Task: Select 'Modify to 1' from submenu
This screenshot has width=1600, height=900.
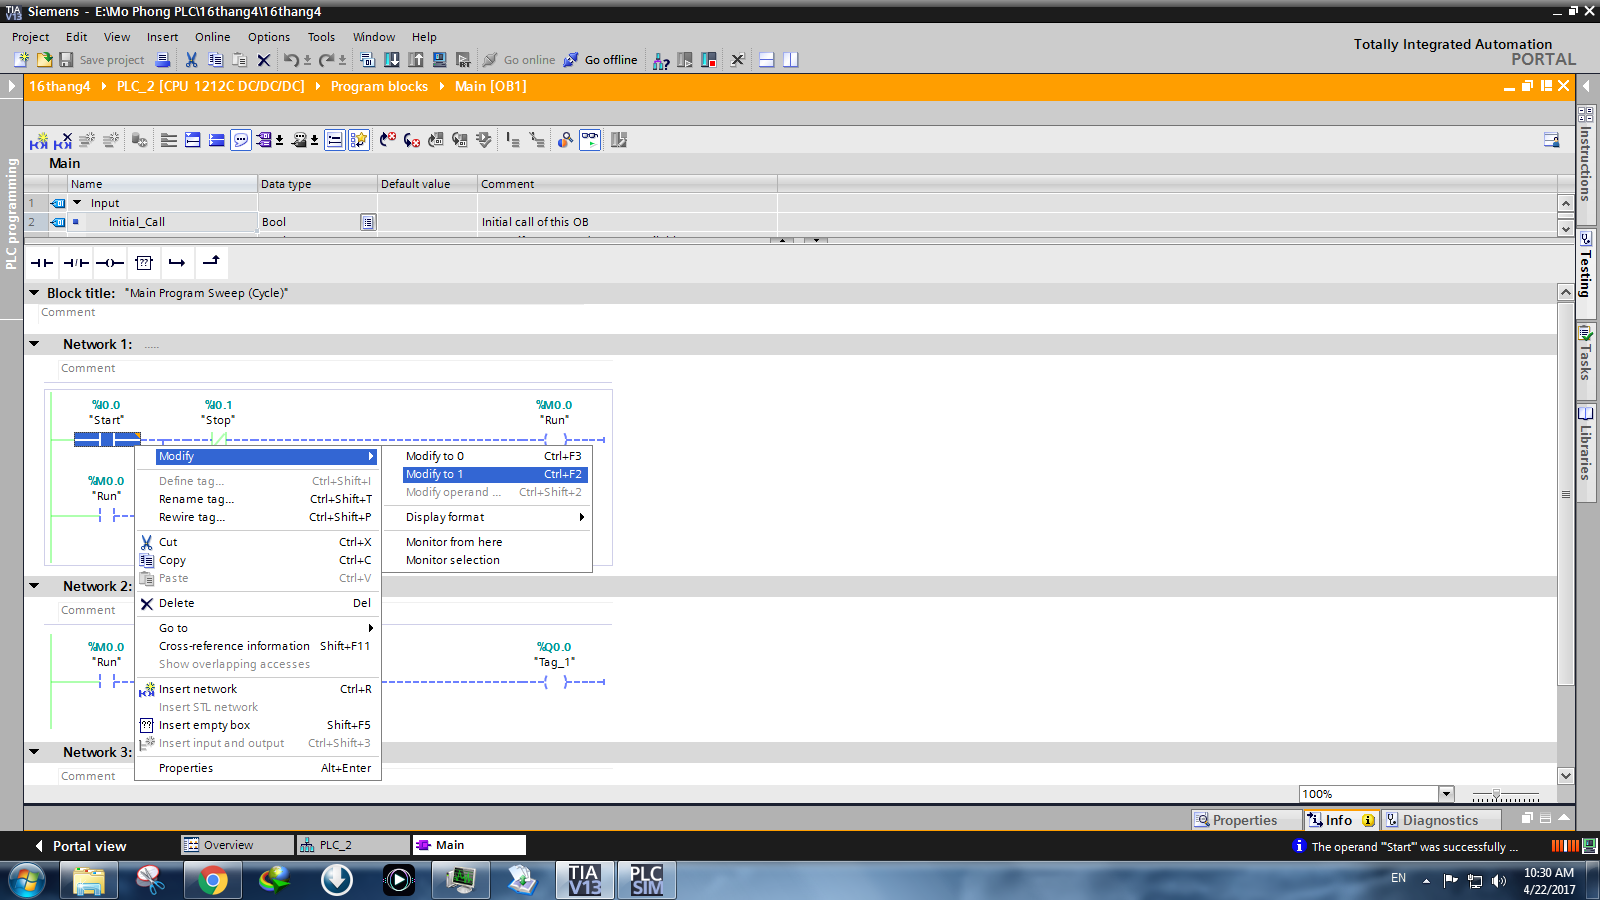Action: (494, 474)
